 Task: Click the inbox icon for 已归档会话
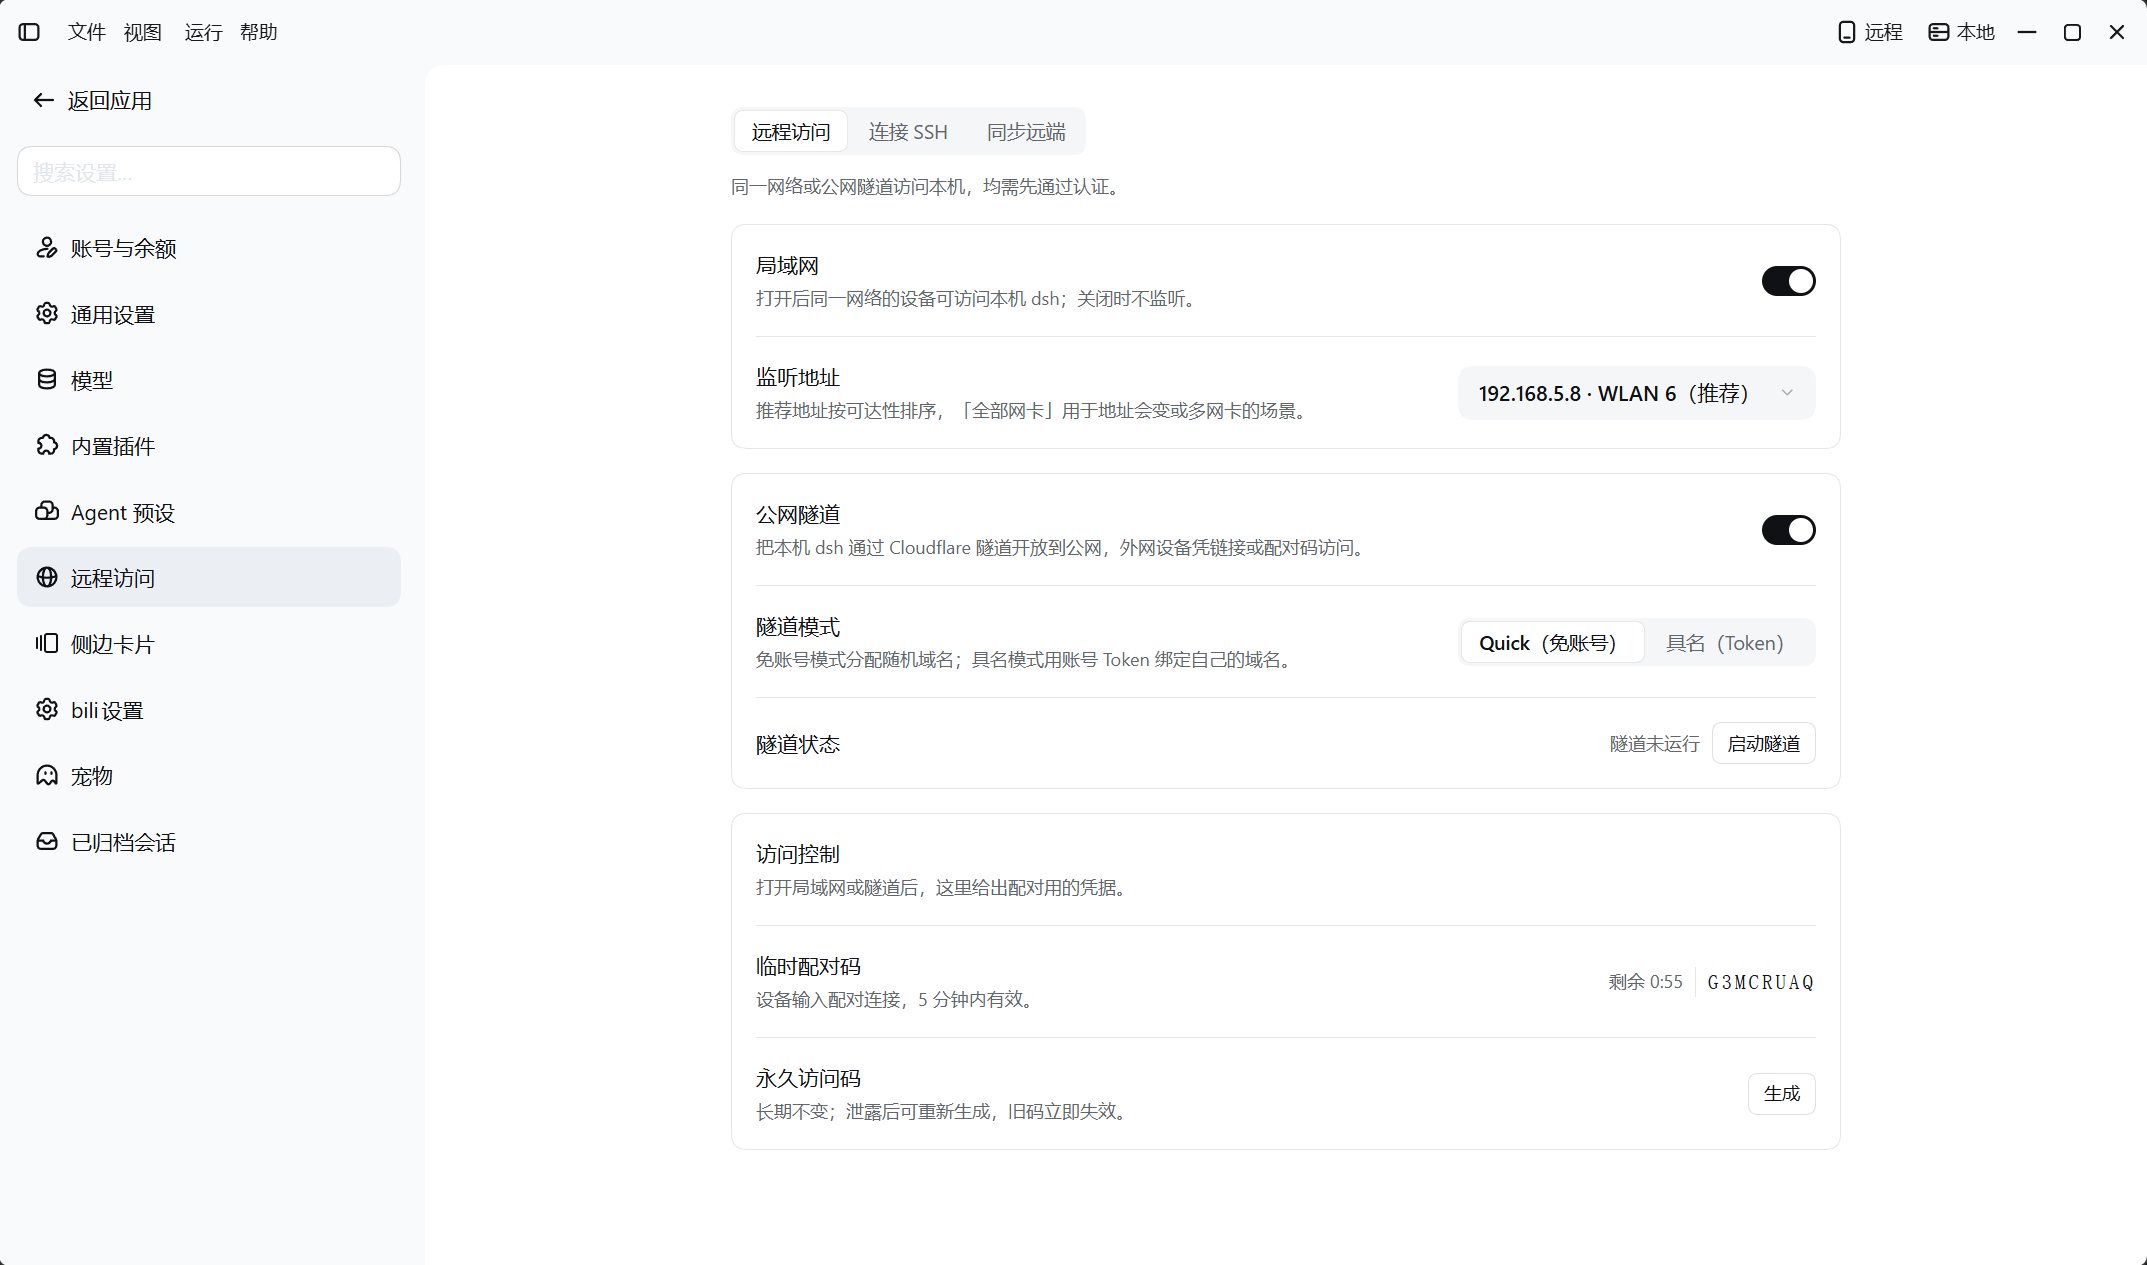[x=47, y=842]
